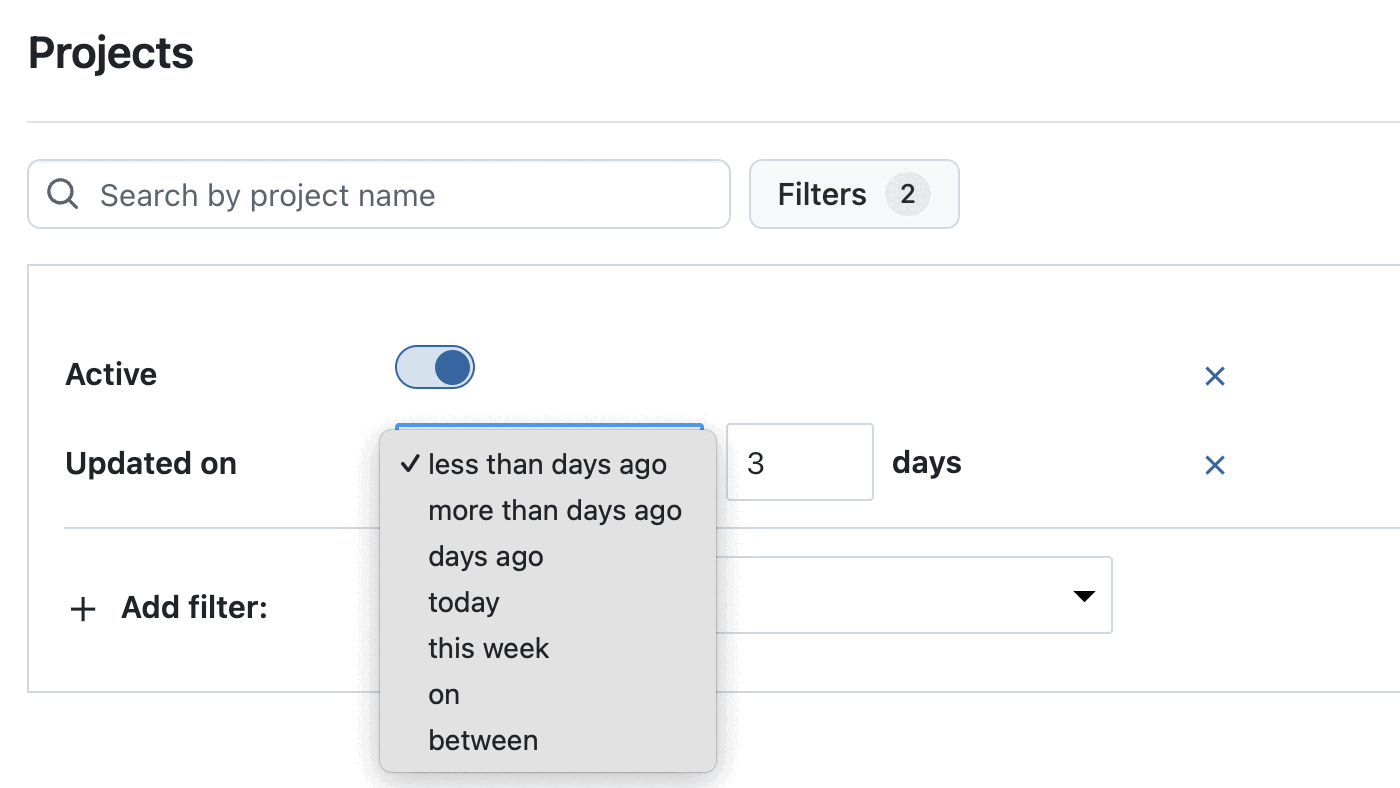
Task: Click the search magnifier icon
Action: [61, 193]
